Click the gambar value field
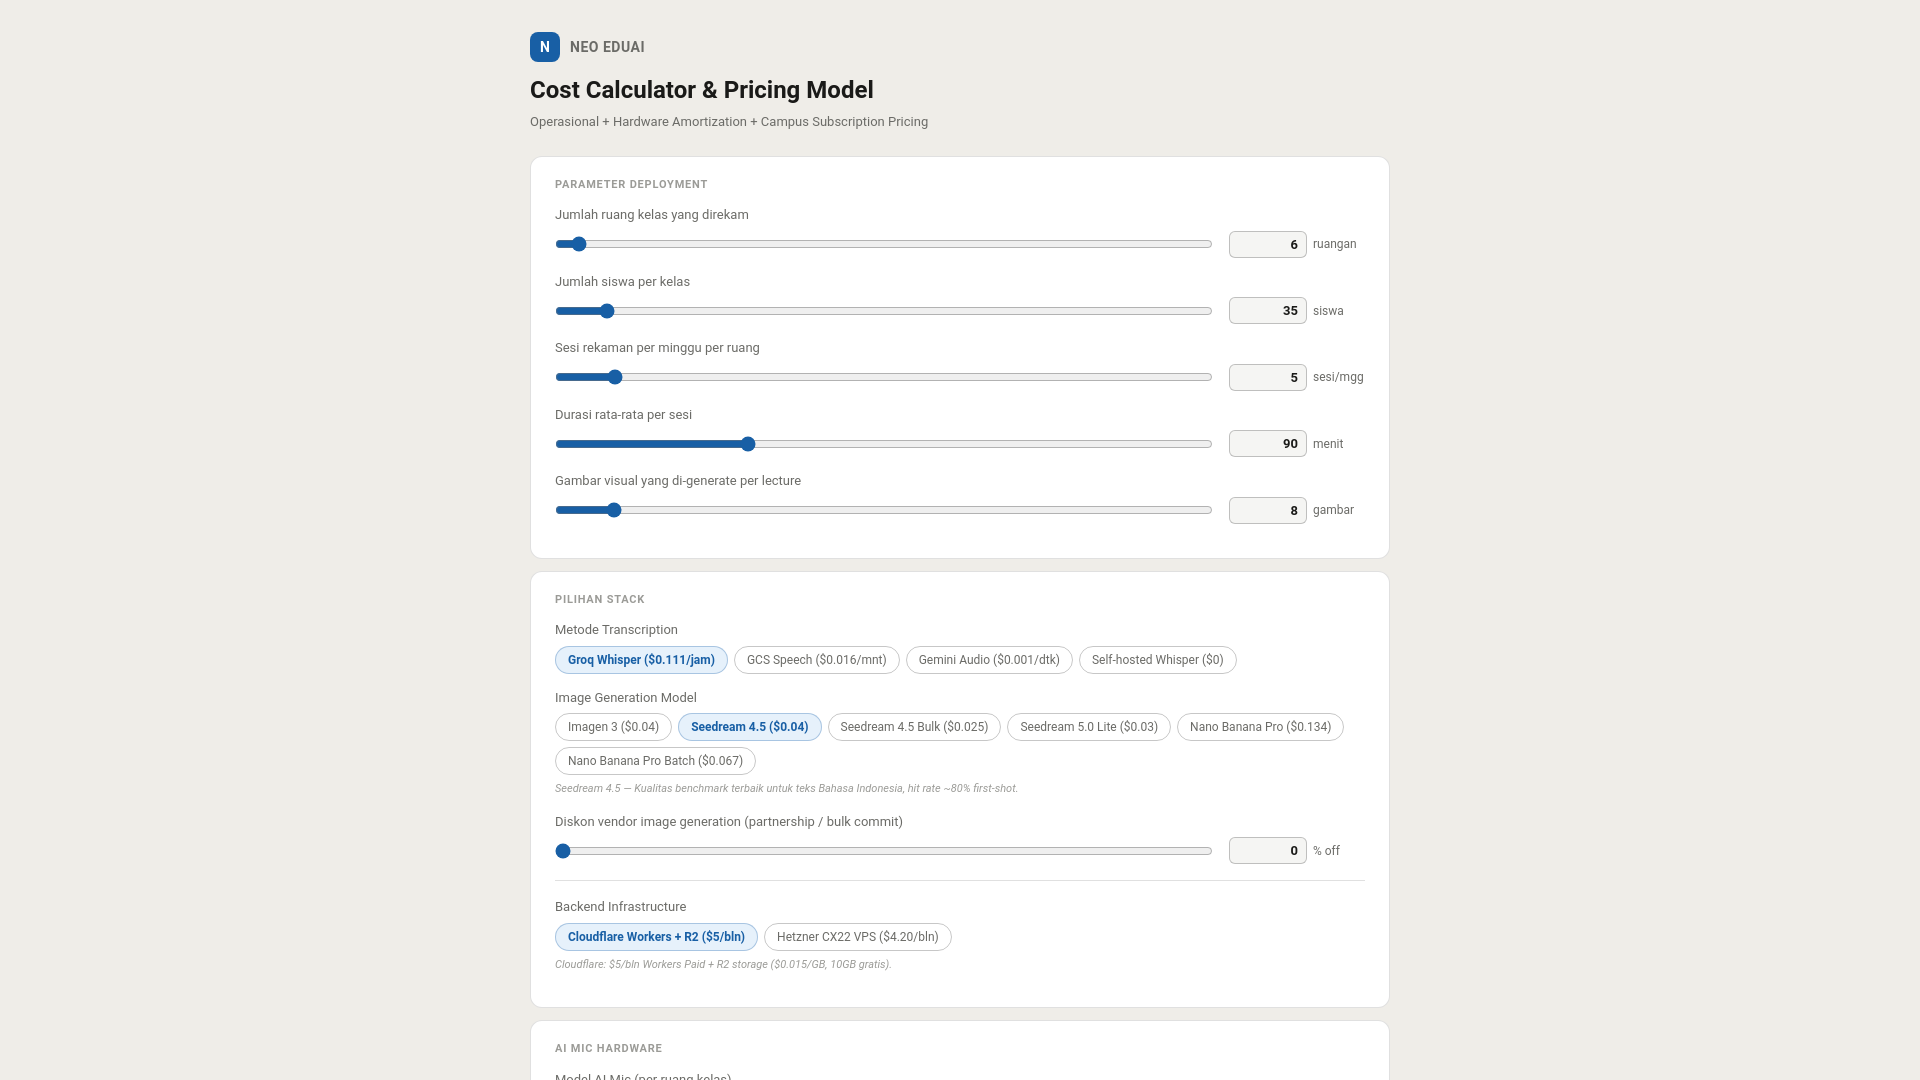1920x1080 pixels. pos(1267,510)
